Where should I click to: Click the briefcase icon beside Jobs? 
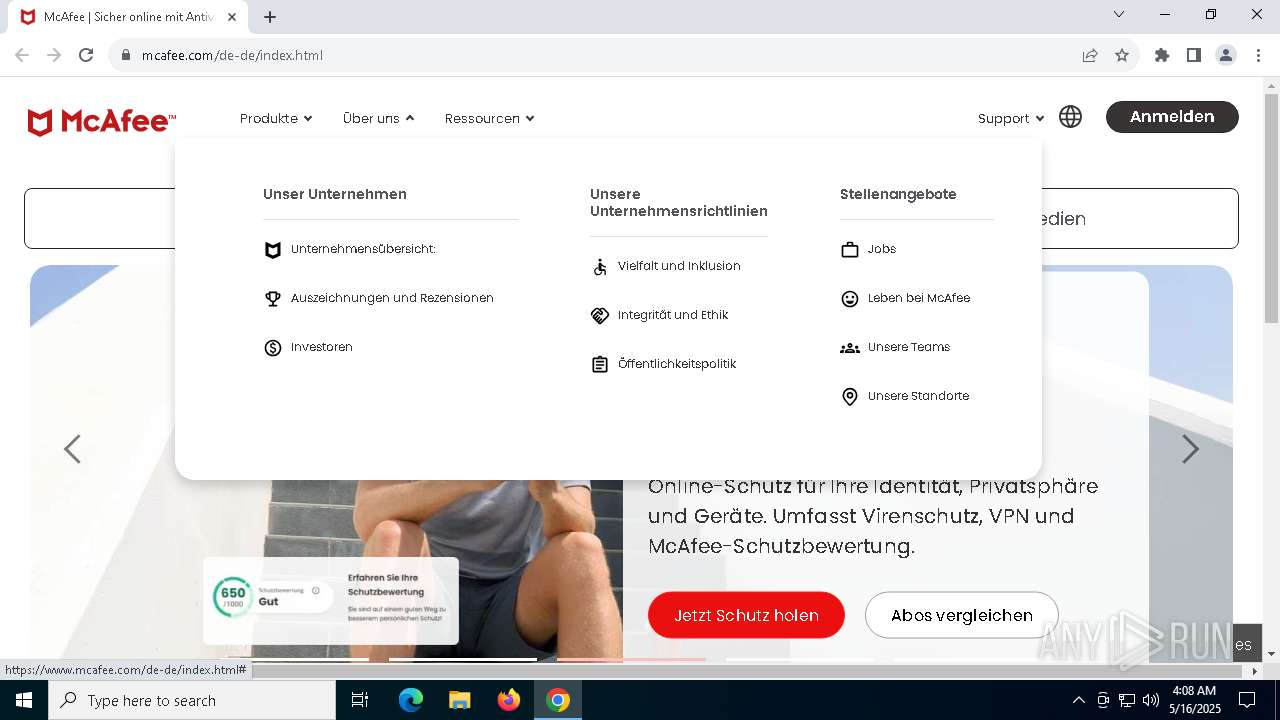tap(849, 250)
